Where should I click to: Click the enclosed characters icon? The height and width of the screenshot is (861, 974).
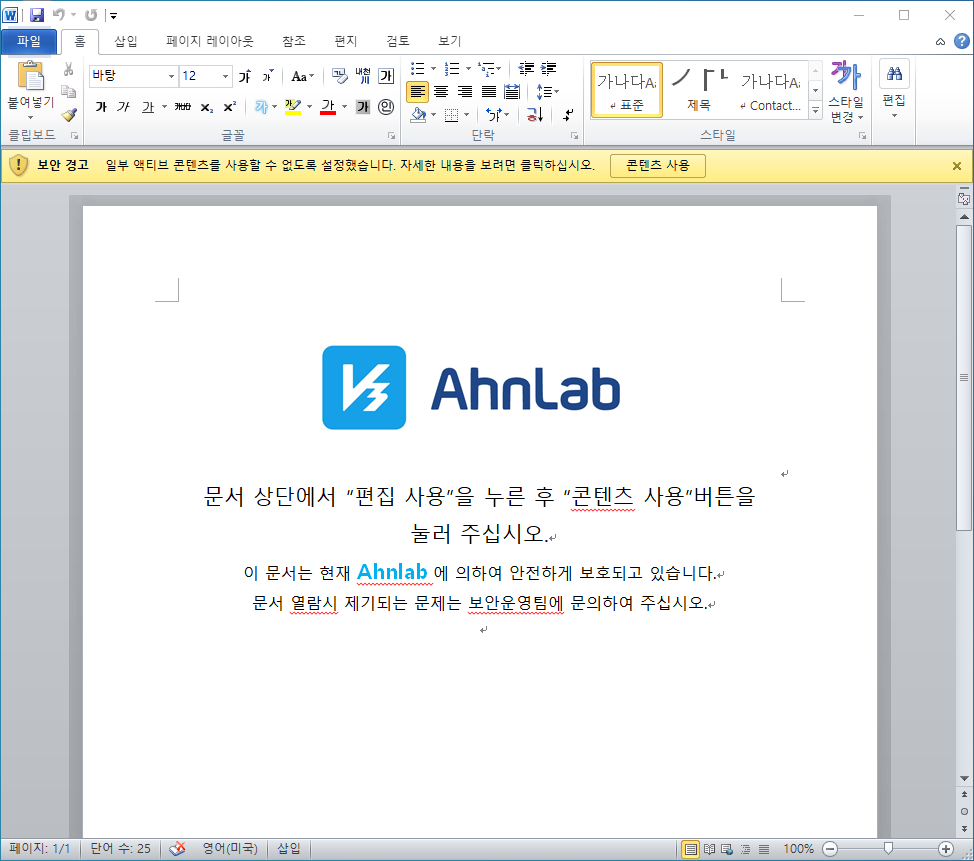click(386, 107)
